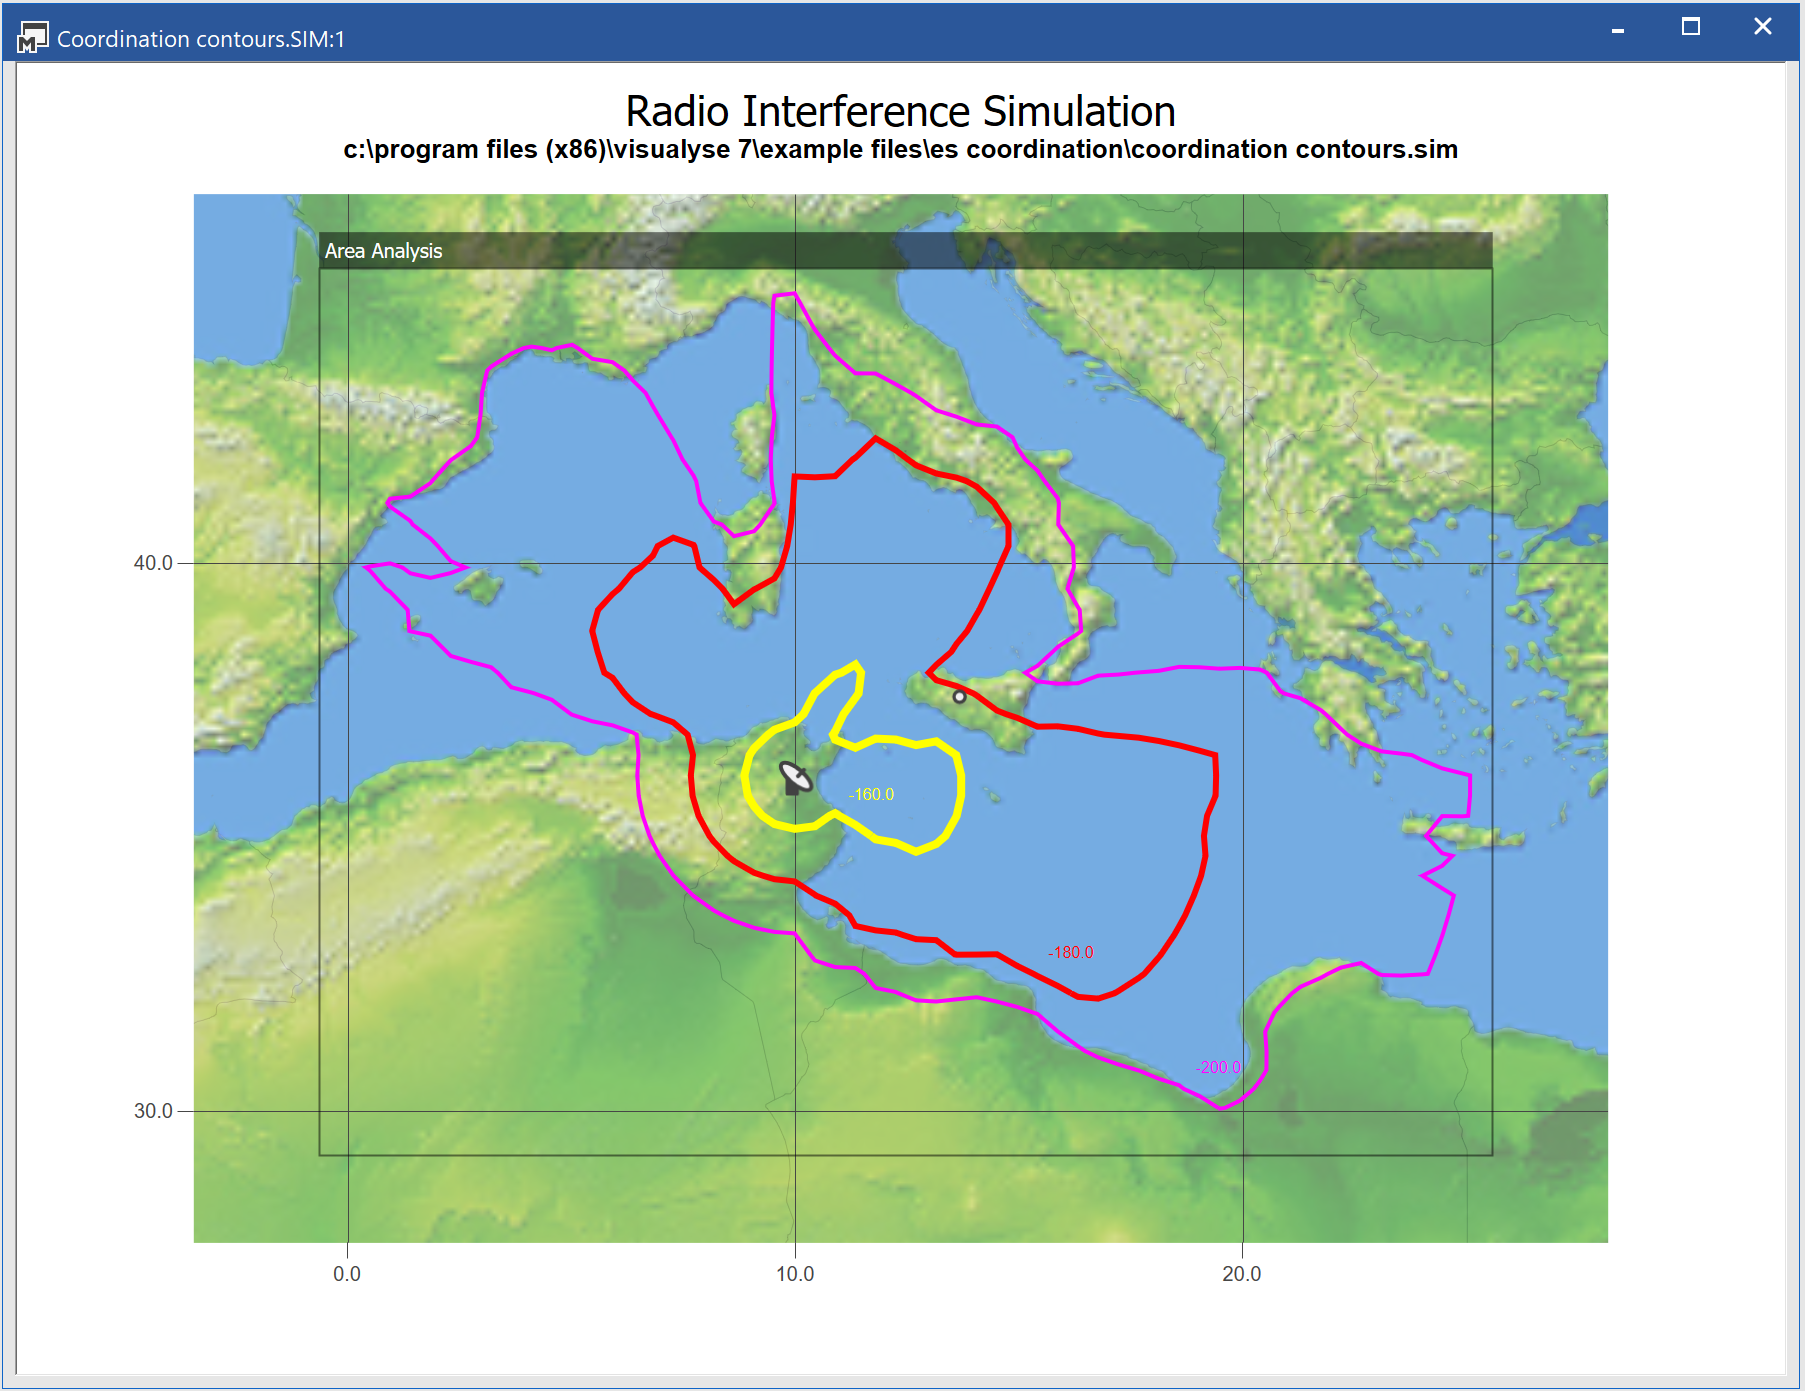Viewport: 1805px width, 1391px height.
Task: Select the -160.0 yellow contour label
Action: [871, 794]
